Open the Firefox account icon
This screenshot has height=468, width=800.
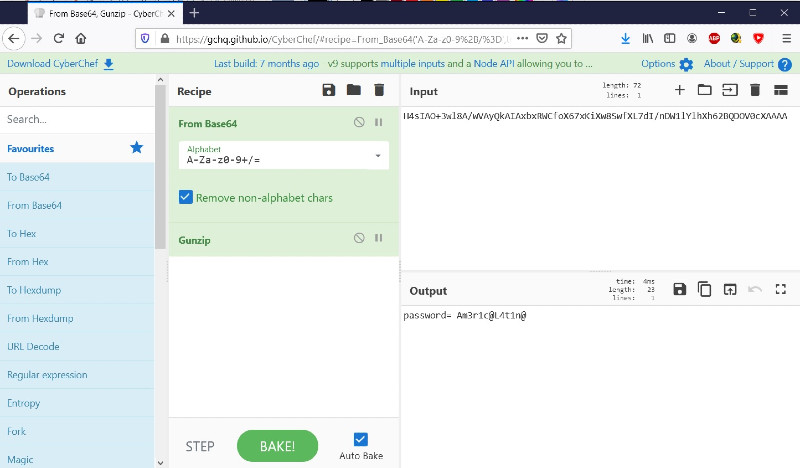[x=692, y=38]
